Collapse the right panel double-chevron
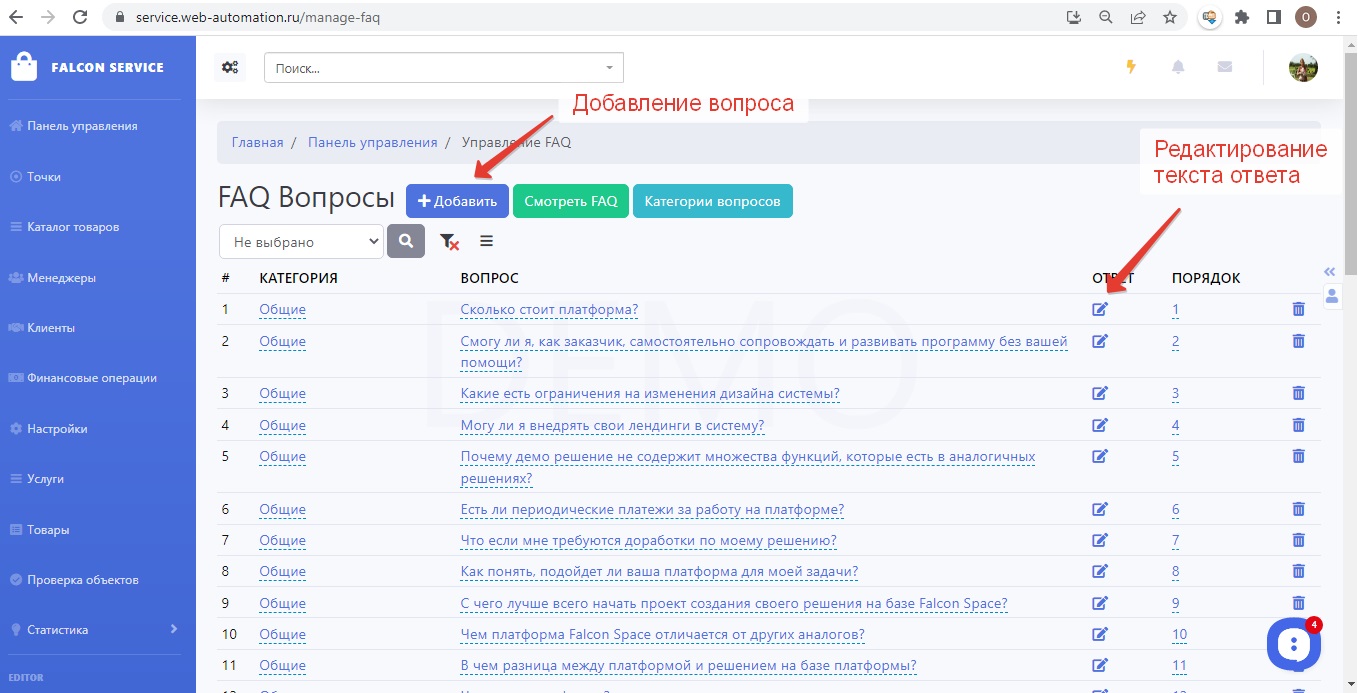Screen dimensions: 1358x693 coord(1329,272)
